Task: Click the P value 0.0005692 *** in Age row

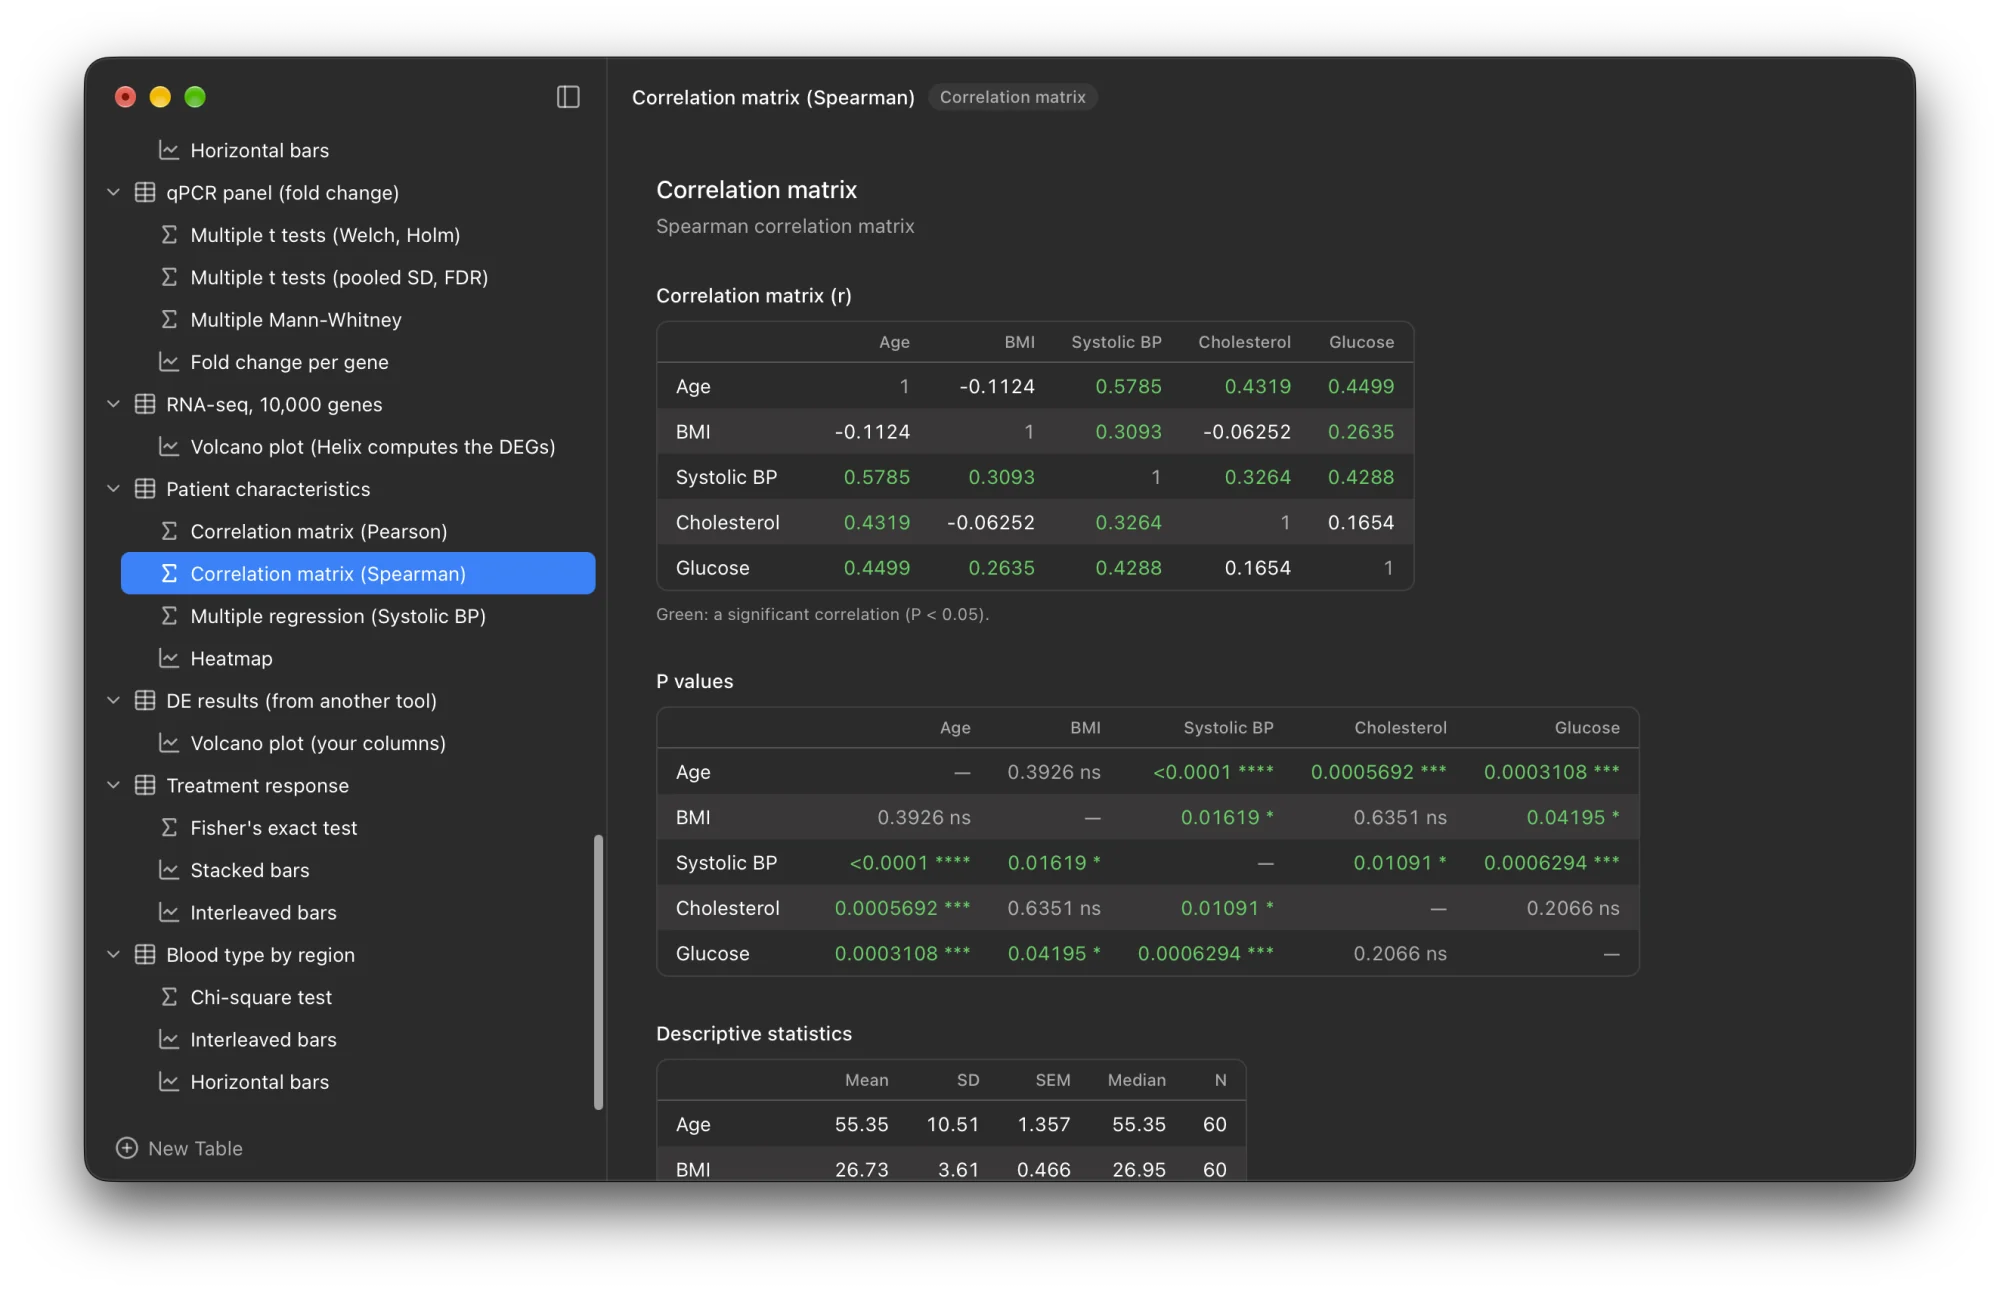Action: [x=1378, y=772]
